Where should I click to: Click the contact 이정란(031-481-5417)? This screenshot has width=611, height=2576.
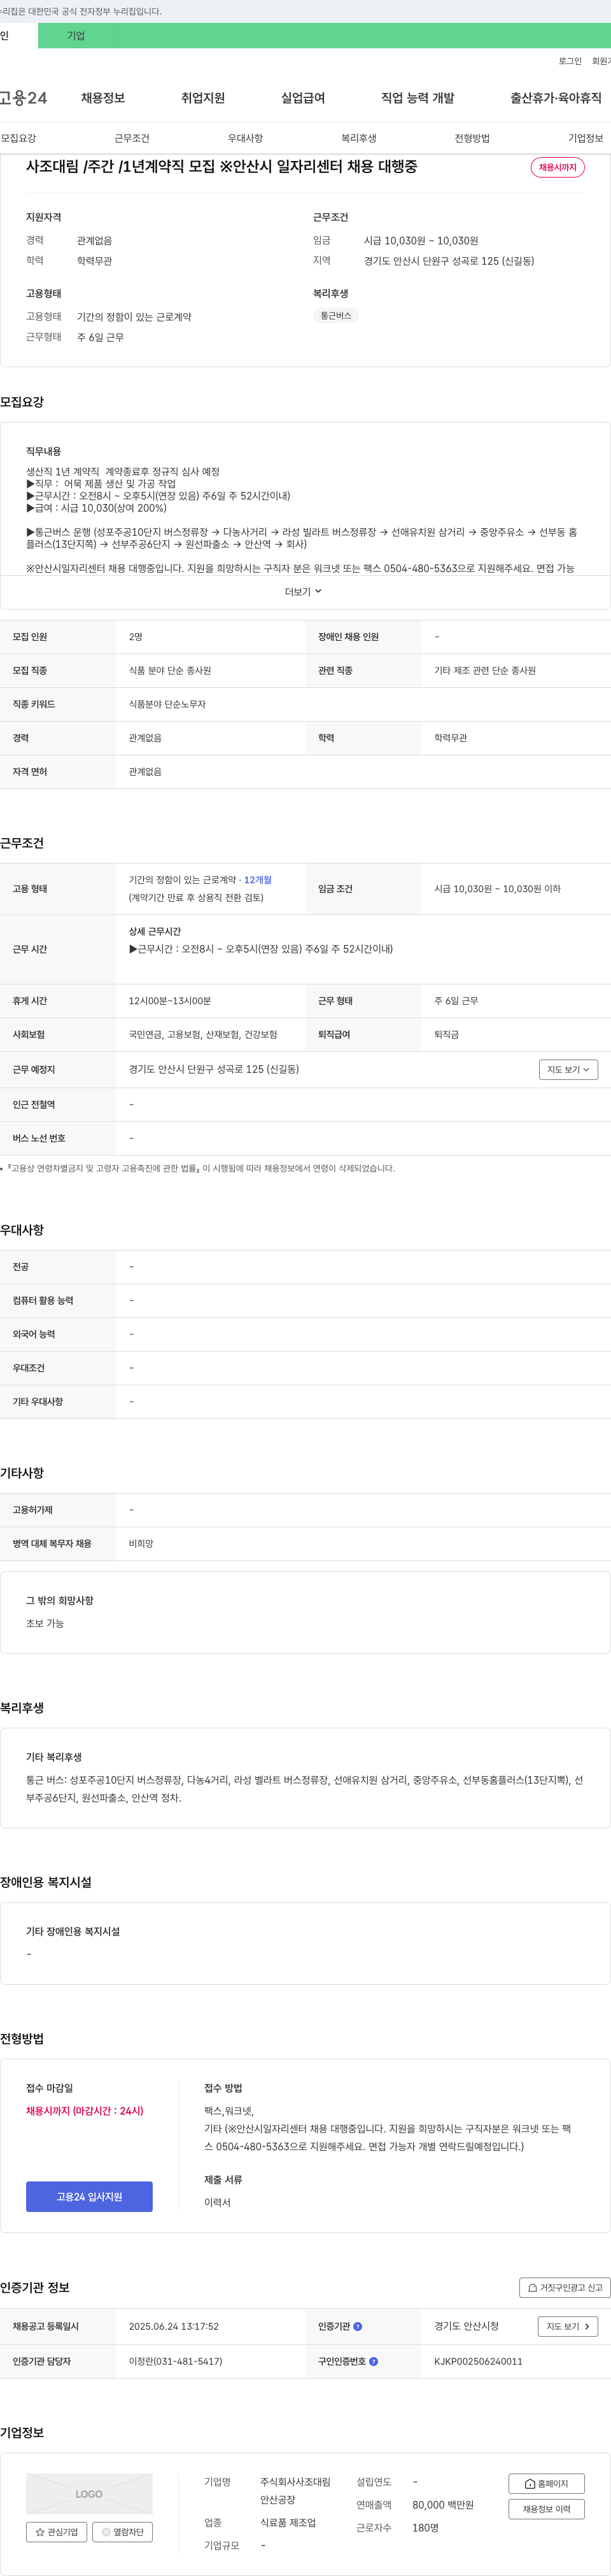click(x=176, y=2361)
